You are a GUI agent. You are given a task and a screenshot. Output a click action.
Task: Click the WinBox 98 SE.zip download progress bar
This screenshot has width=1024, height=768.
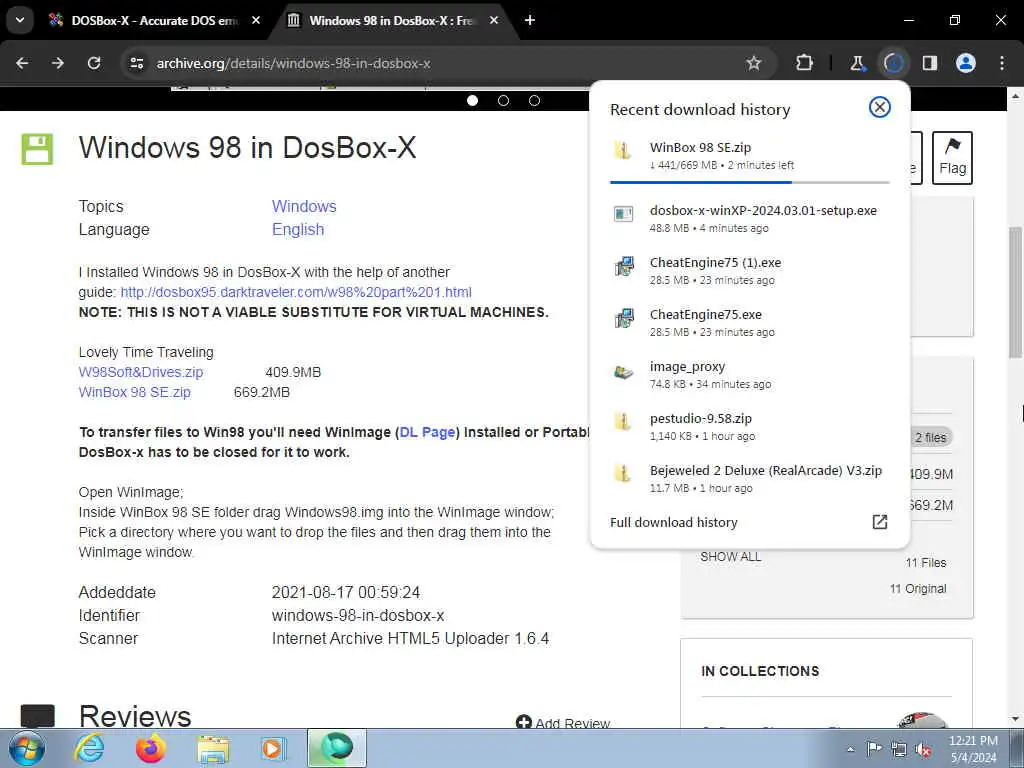point(749,182)
